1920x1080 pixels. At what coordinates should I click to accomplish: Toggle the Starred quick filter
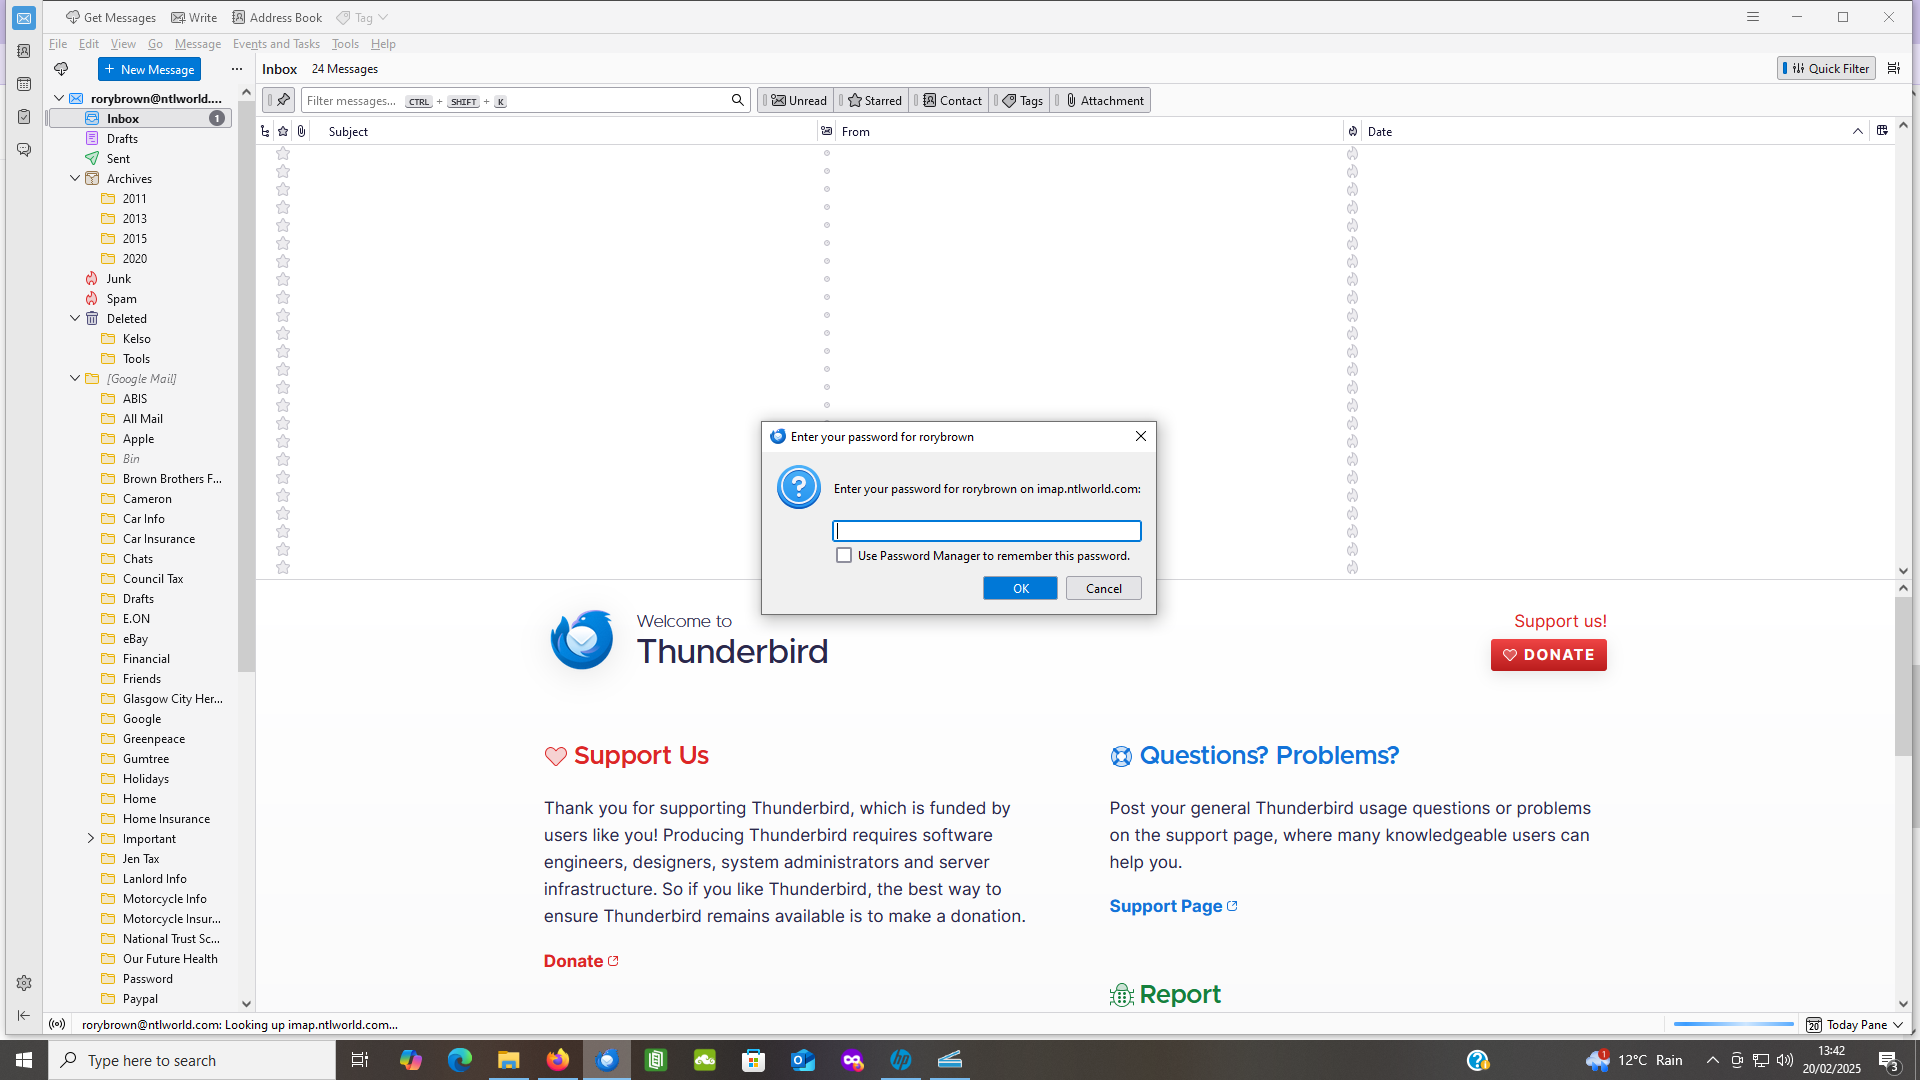click(875, 100)
